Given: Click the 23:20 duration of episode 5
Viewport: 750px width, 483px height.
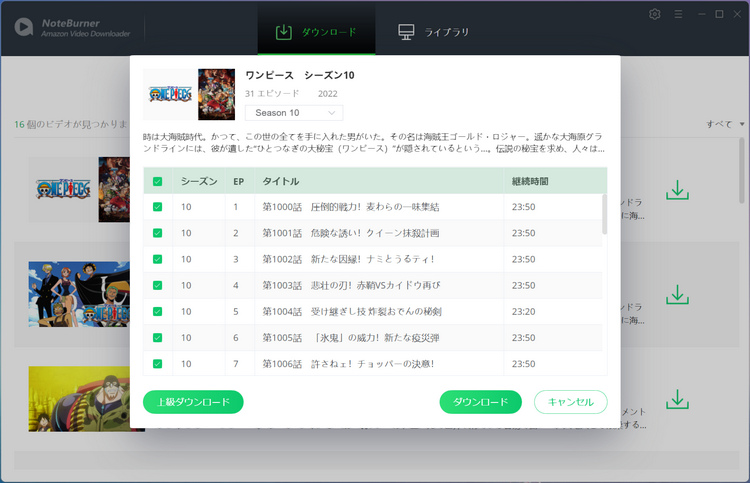Looking at the screenshot, I should click(x=523, y=312).
